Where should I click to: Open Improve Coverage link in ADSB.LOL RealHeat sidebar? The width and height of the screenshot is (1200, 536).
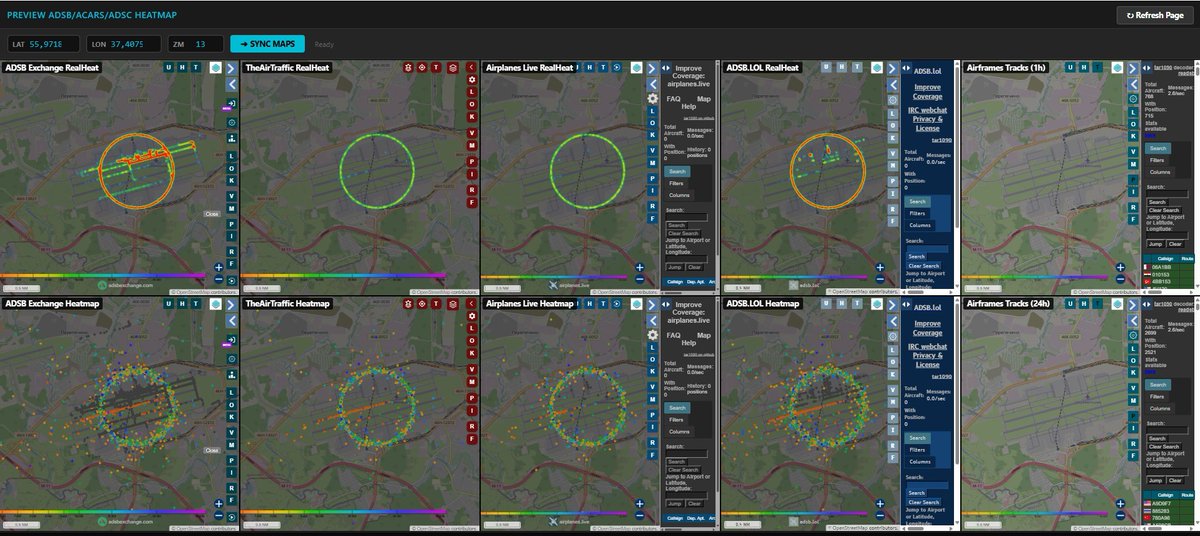point(927,92)
